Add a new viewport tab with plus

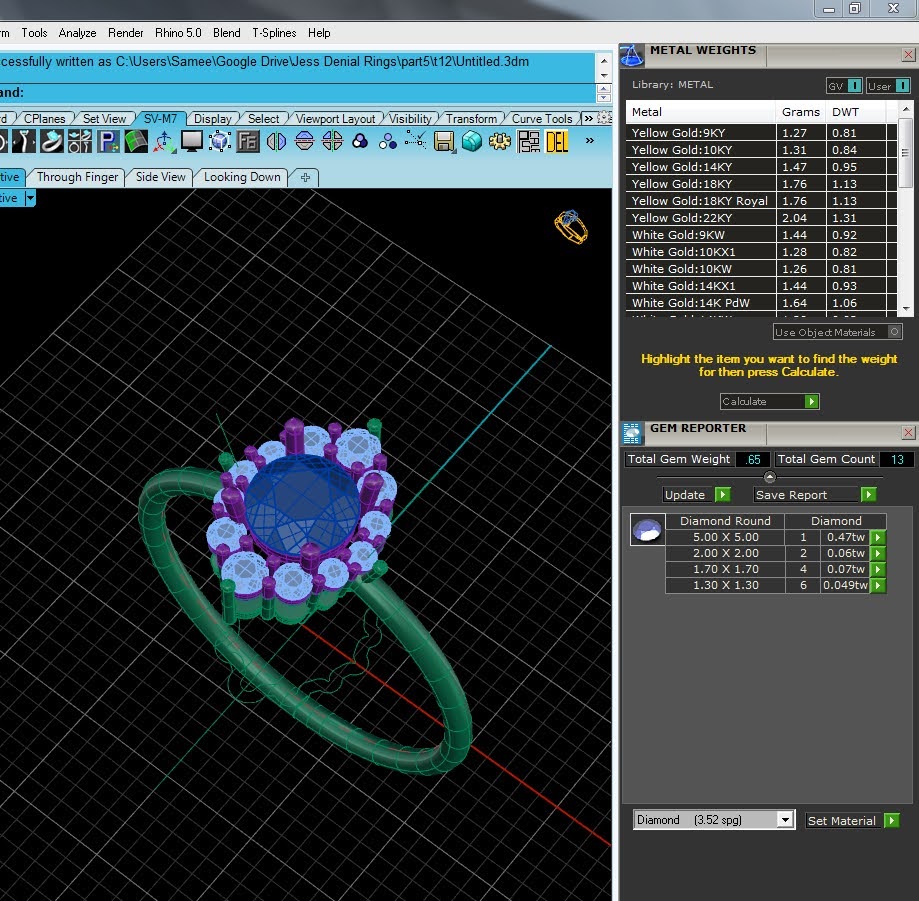[x=305, y=177]
